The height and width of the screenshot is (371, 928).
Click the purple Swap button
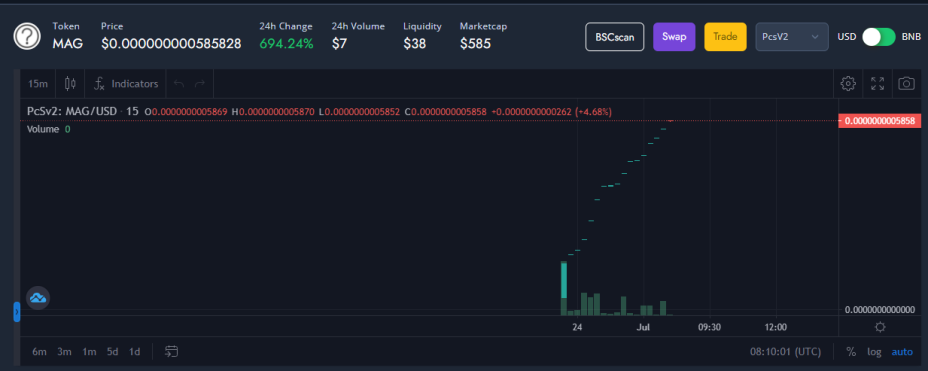click(x=674, y=37)
